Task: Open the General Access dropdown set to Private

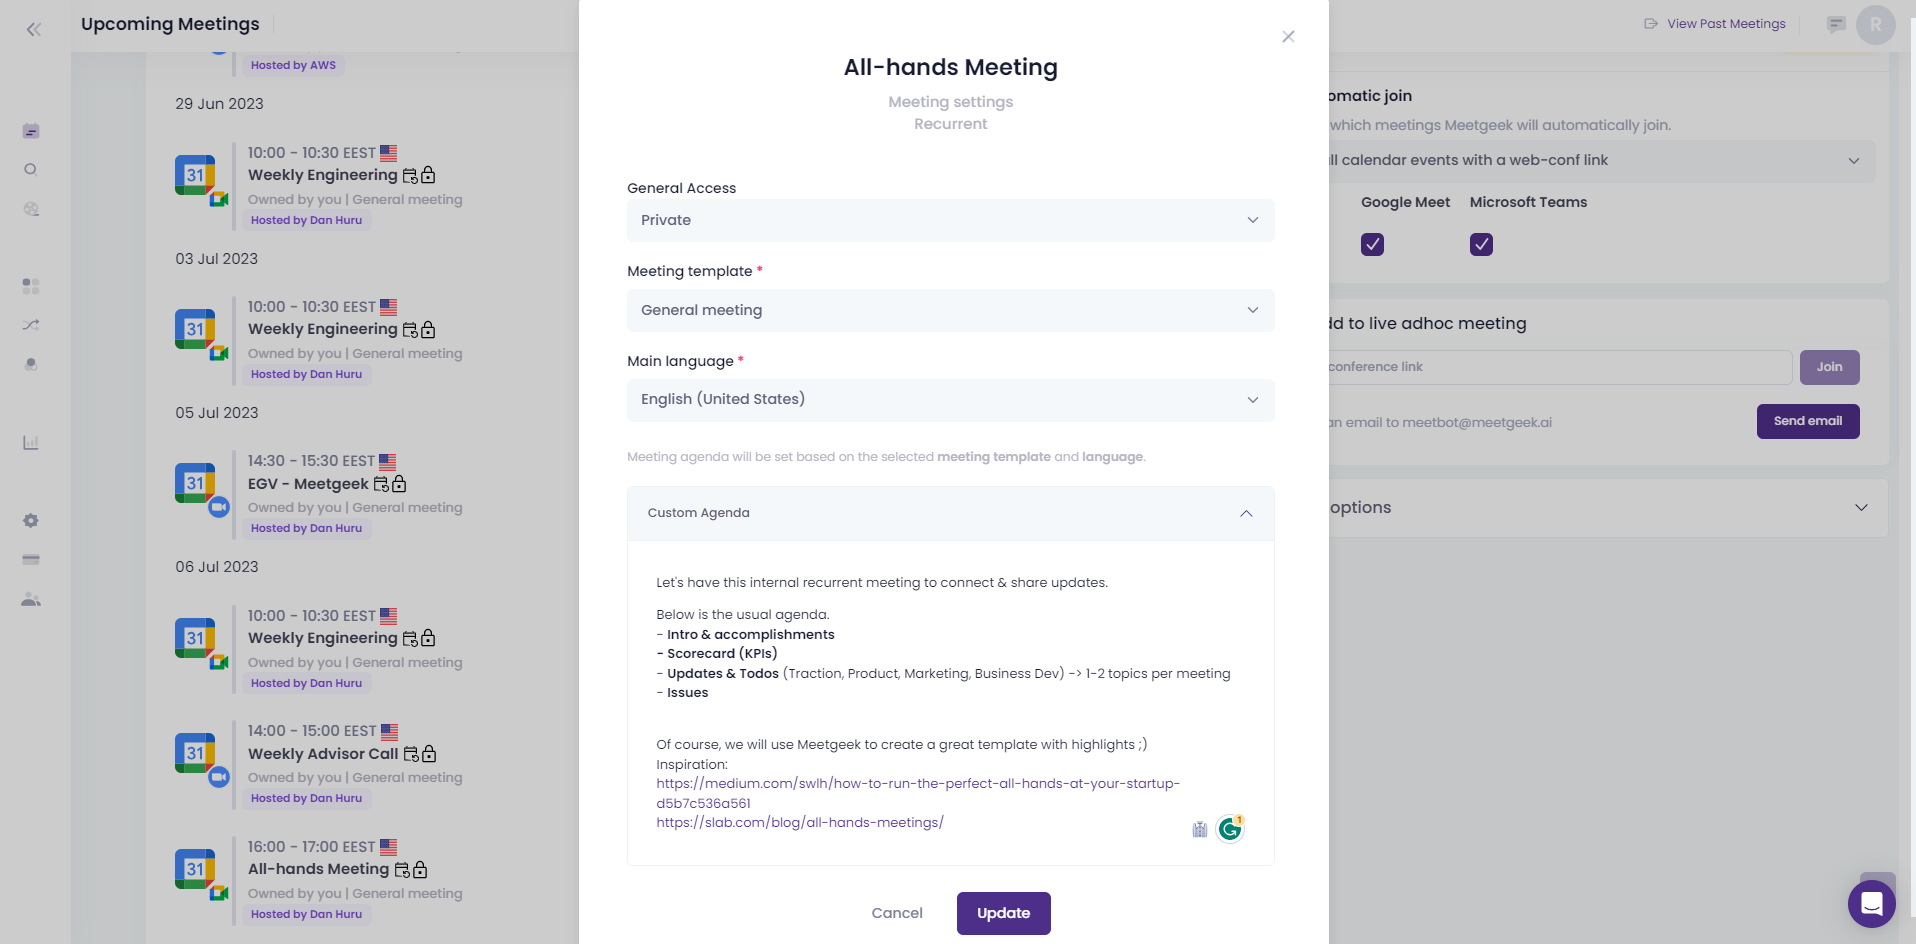Action: (950, 220)
